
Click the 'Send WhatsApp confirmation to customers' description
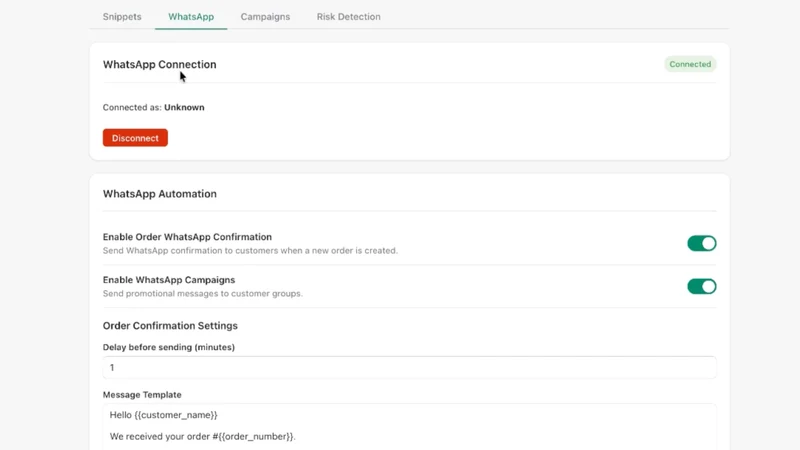click(x=250, y=251)
